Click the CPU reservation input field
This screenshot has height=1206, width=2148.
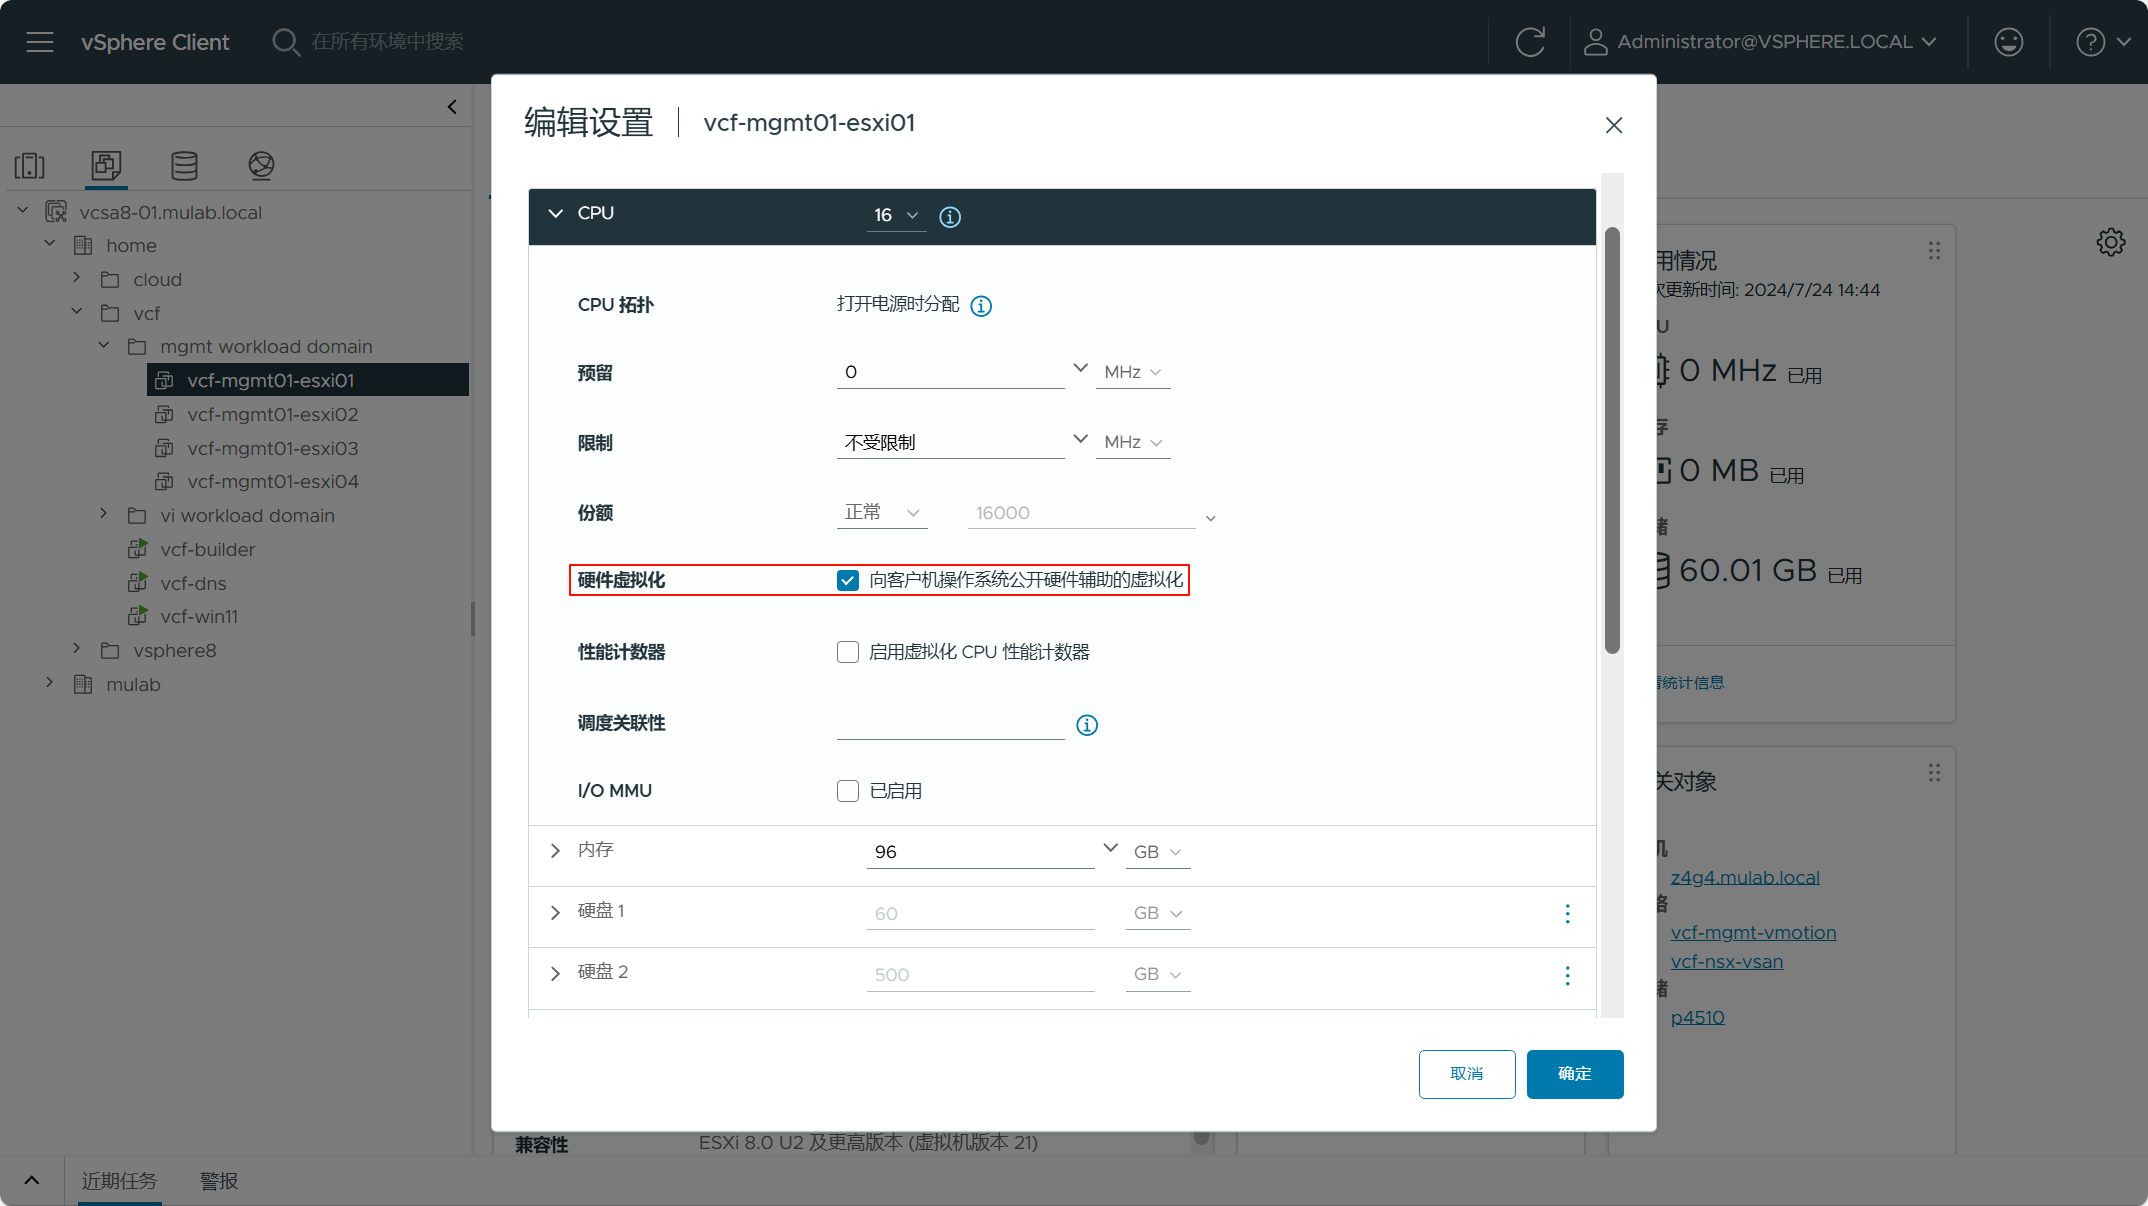tap(950, 372)
